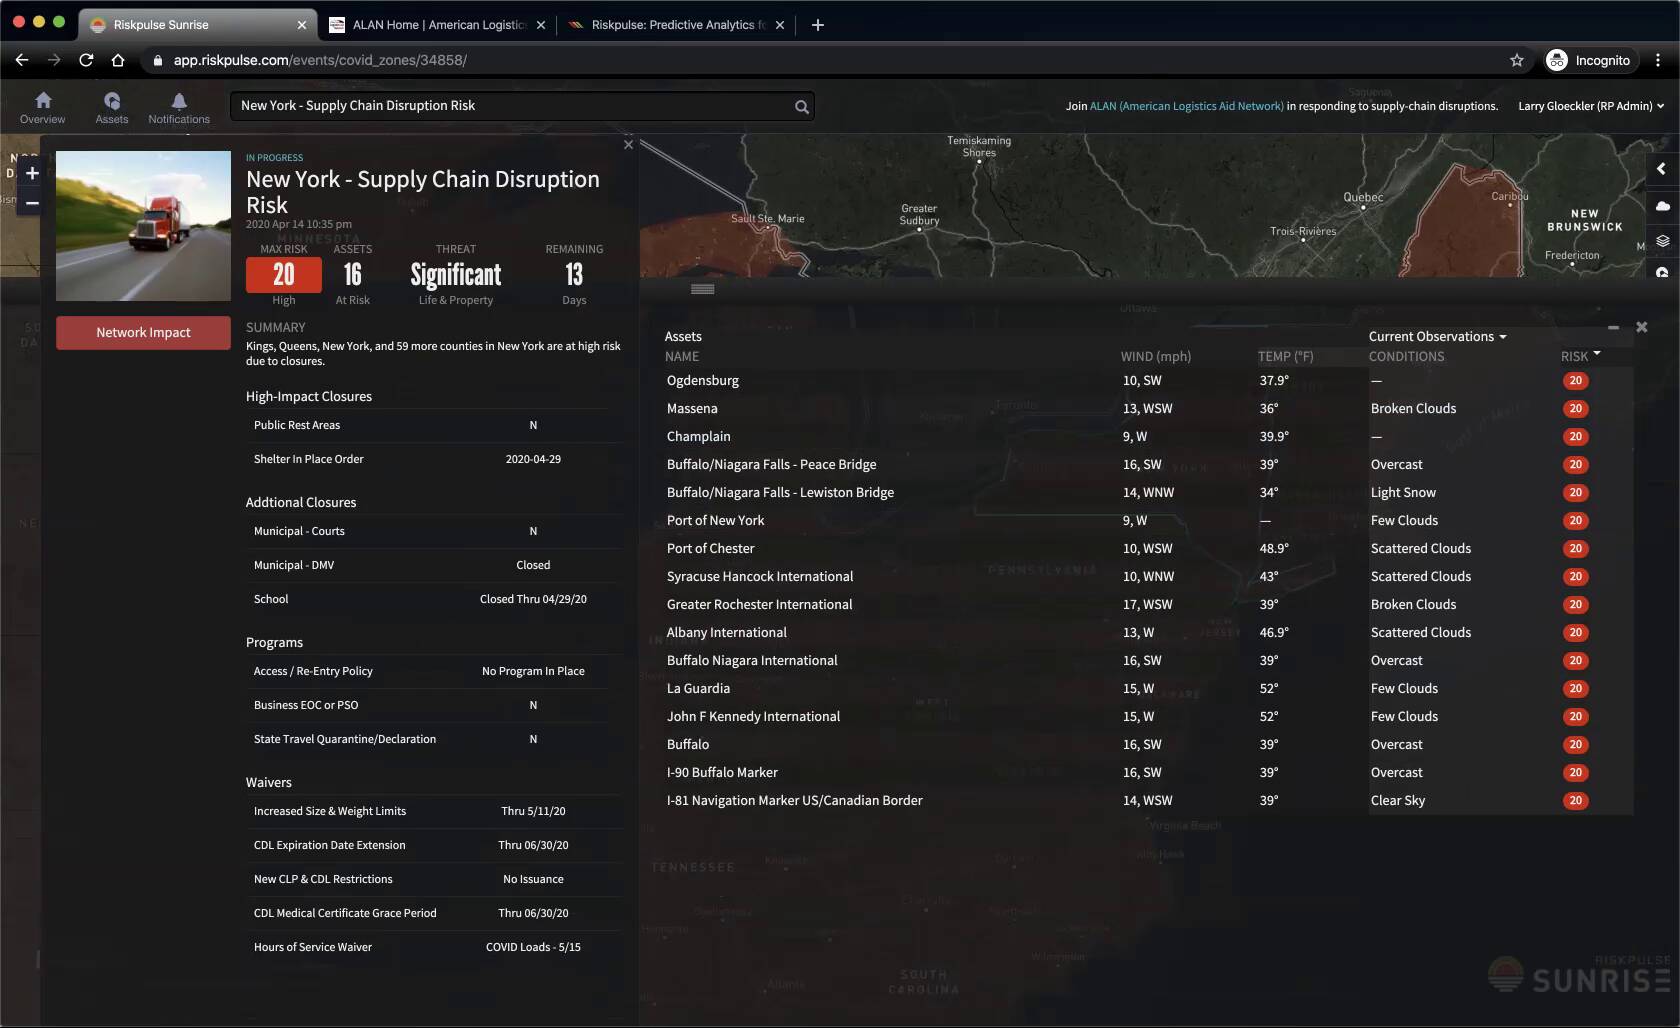
Task: Zoom out on the map
Action: (32, 203)
